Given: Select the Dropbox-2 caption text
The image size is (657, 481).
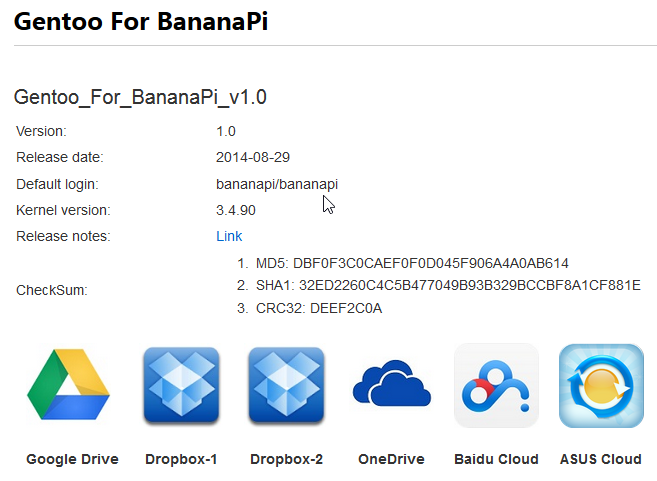Looking at the screenshot, I should coord(286,460).
